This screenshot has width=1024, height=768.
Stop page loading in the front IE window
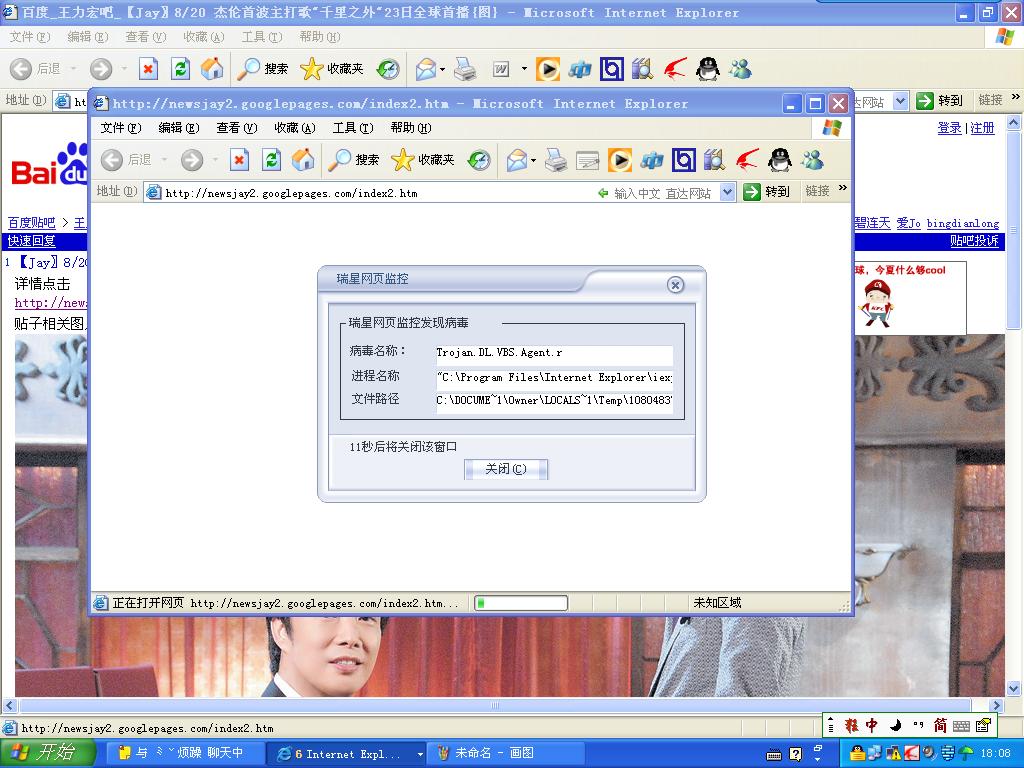240,160
